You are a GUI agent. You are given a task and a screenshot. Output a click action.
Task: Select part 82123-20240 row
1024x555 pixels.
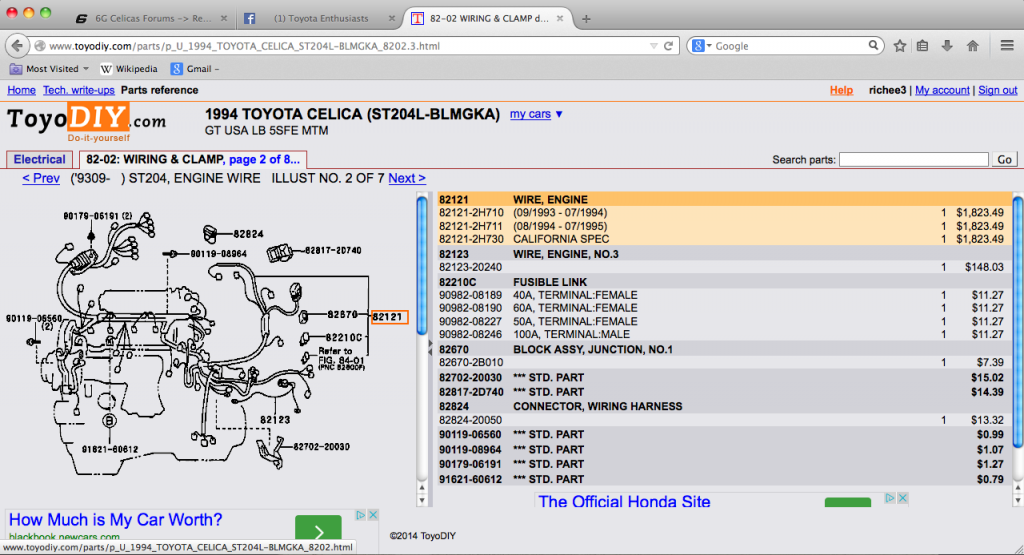click(724, 267)
